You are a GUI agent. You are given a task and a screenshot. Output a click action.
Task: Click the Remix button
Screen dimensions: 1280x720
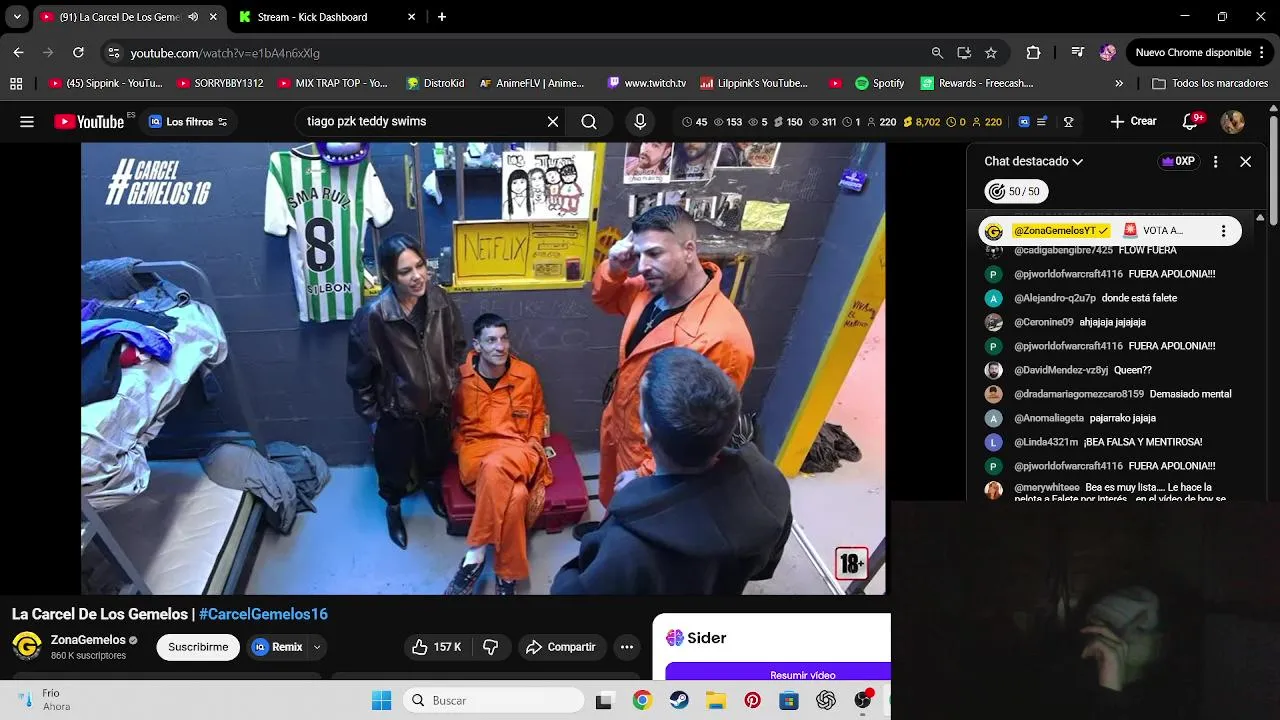click(277, 647)
